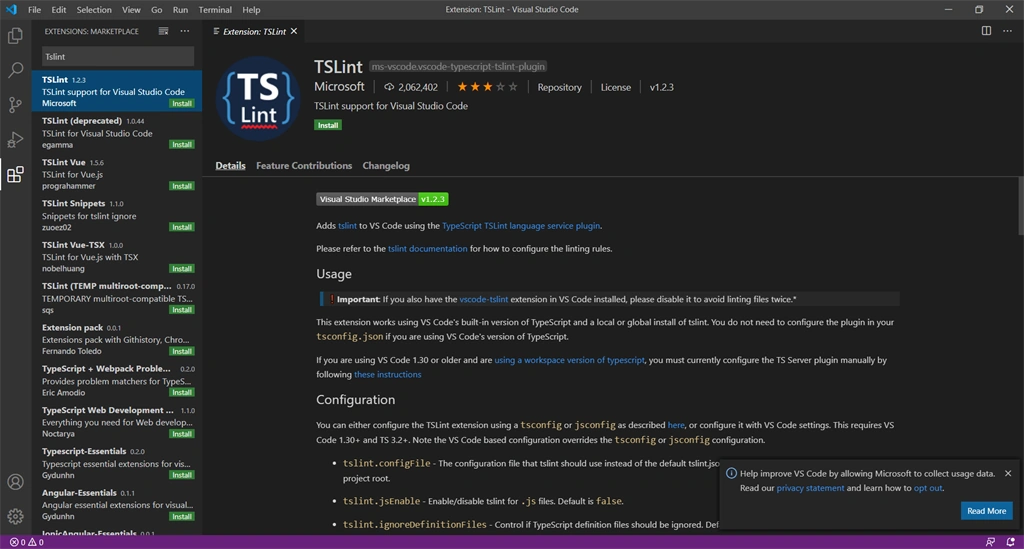Open the Manage gear icon

(15, 516)
